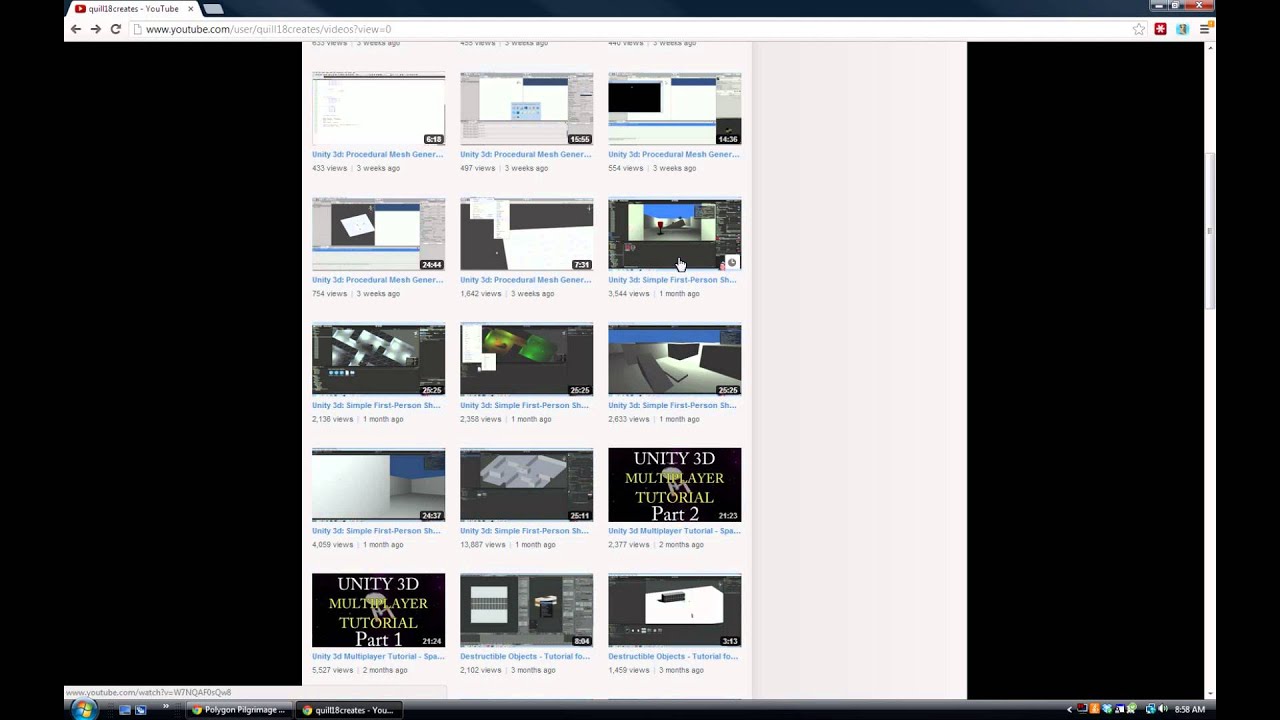1280x720 pixels.
Task: Click the Watch Later clock on the hovered thumbnail
Action: [x=731, y=263]
